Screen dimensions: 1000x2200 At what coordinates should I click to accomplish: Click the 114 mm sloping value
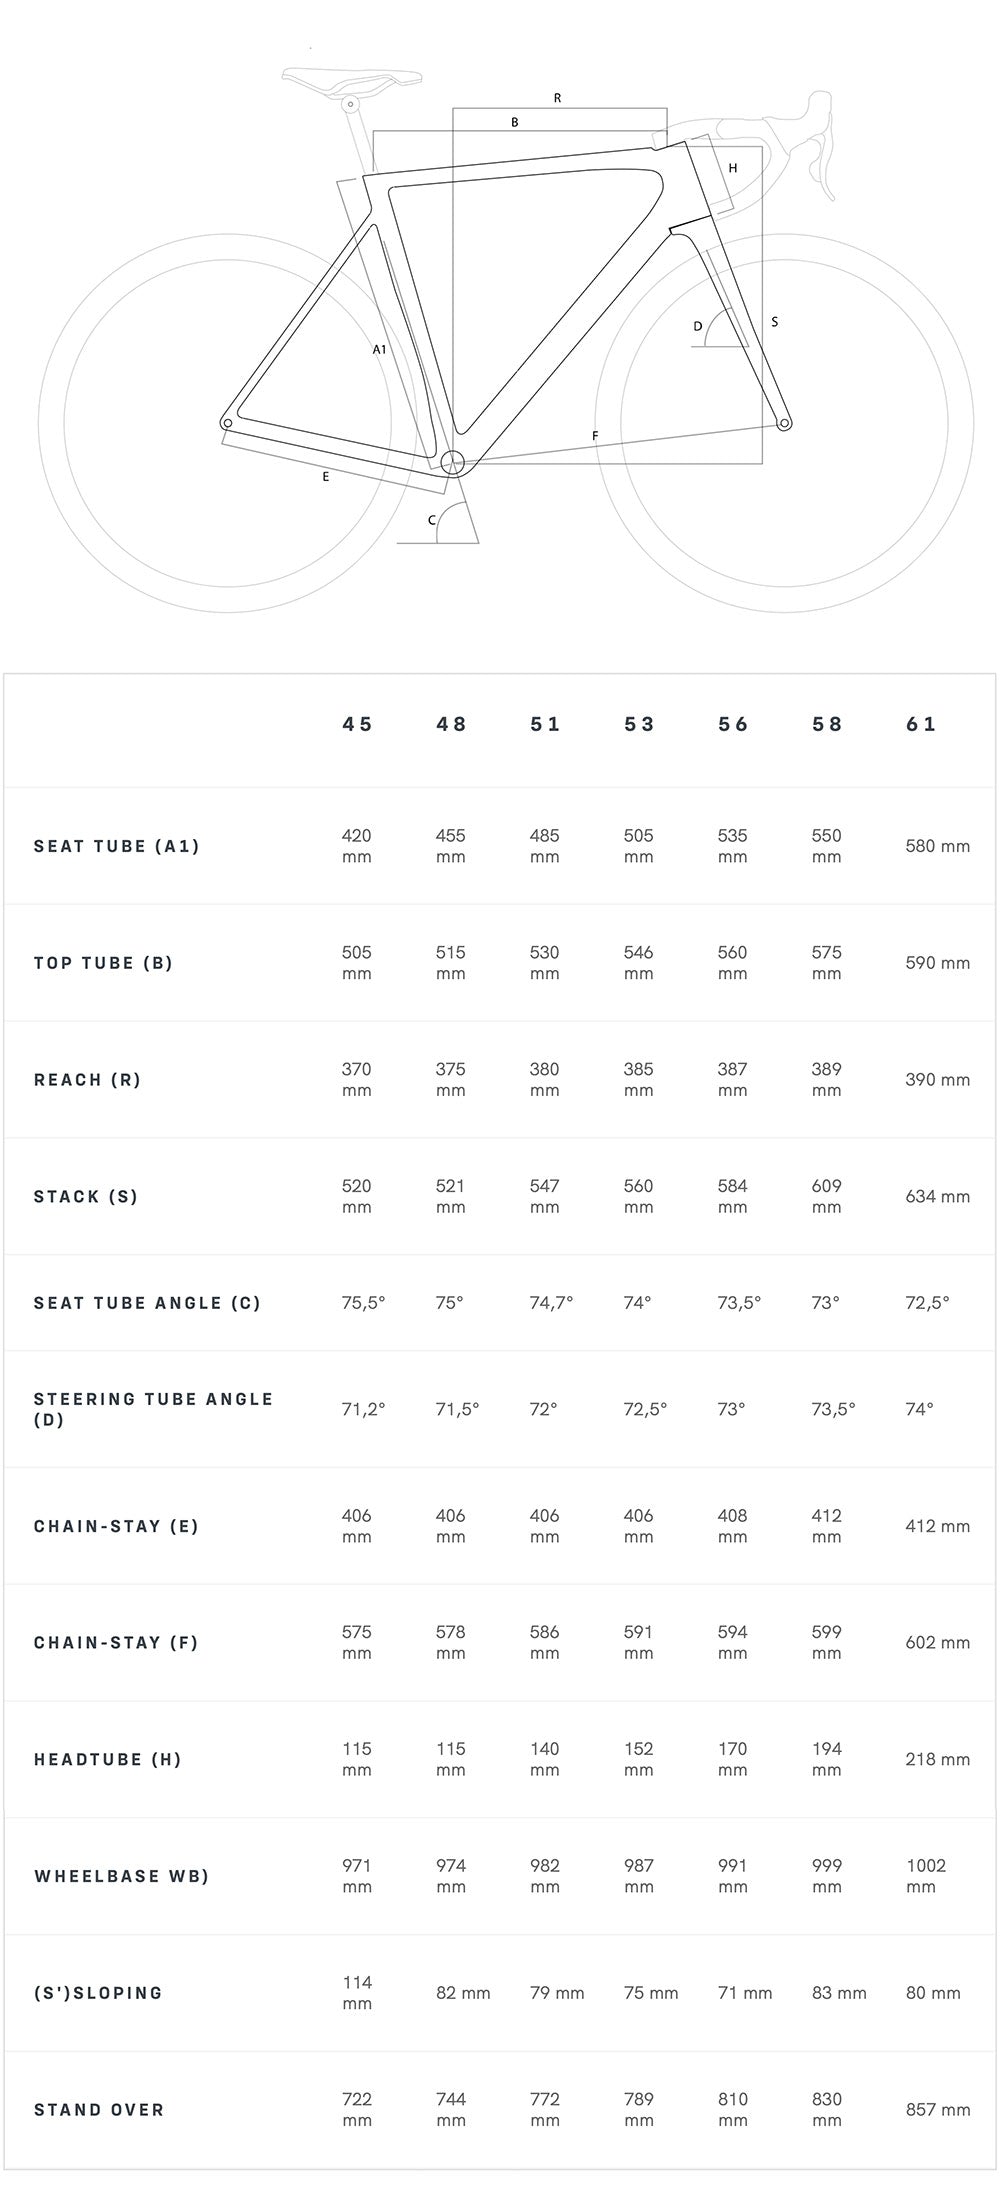tap(357, 1993)
